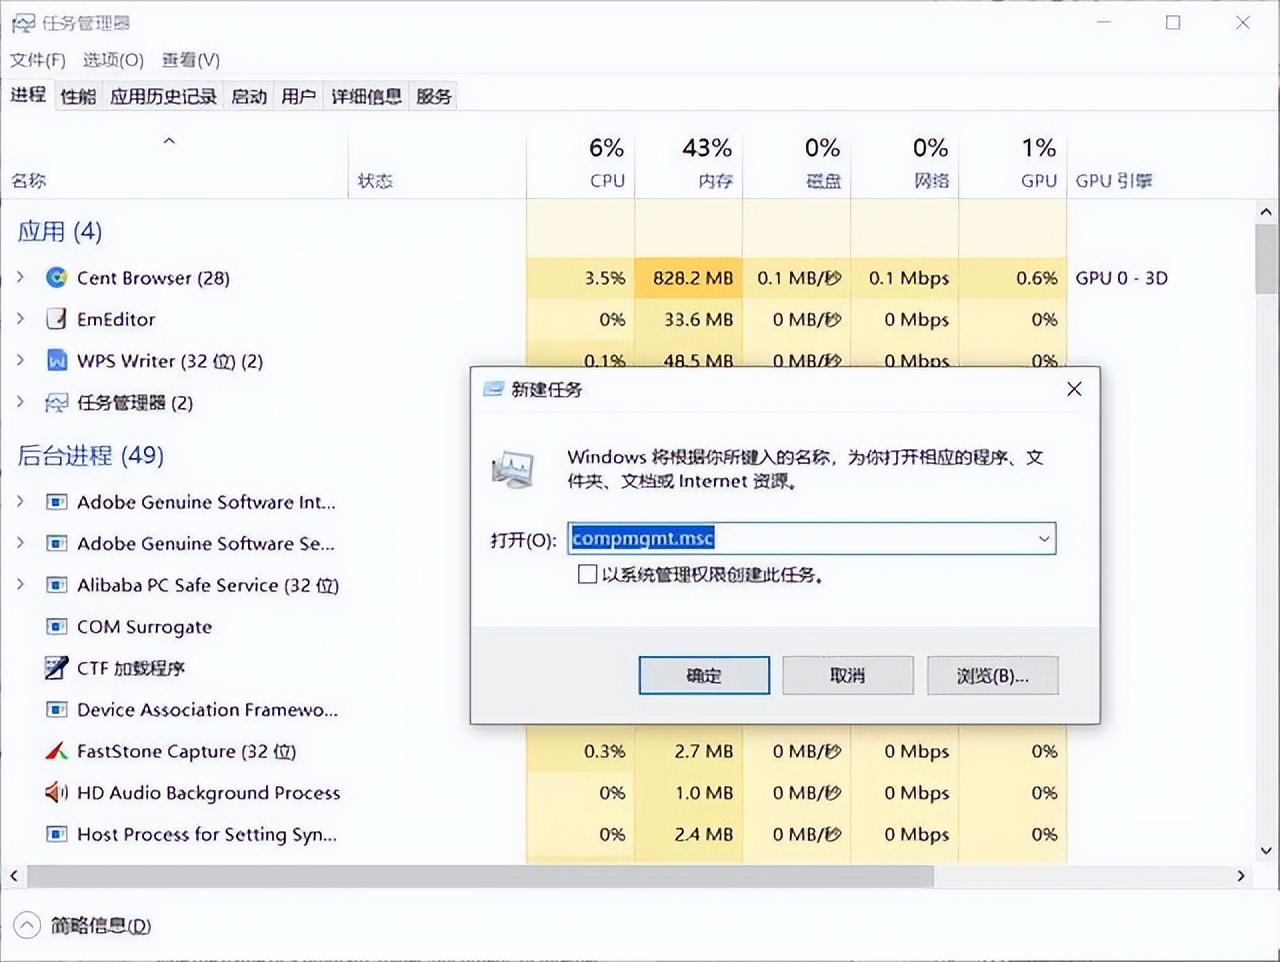The height and width of the screenshot is (962, 1280).
Task: Click the Task Manager title bar icon
Action: click(23, 22)
